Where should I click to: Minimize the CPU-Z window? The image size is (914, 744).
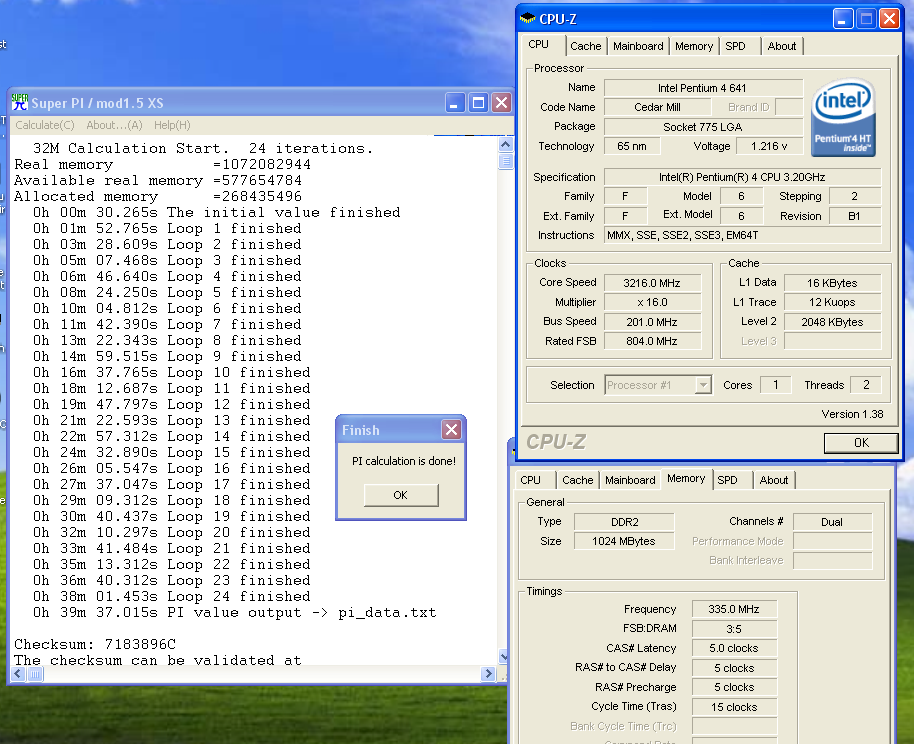coord(842,19)
